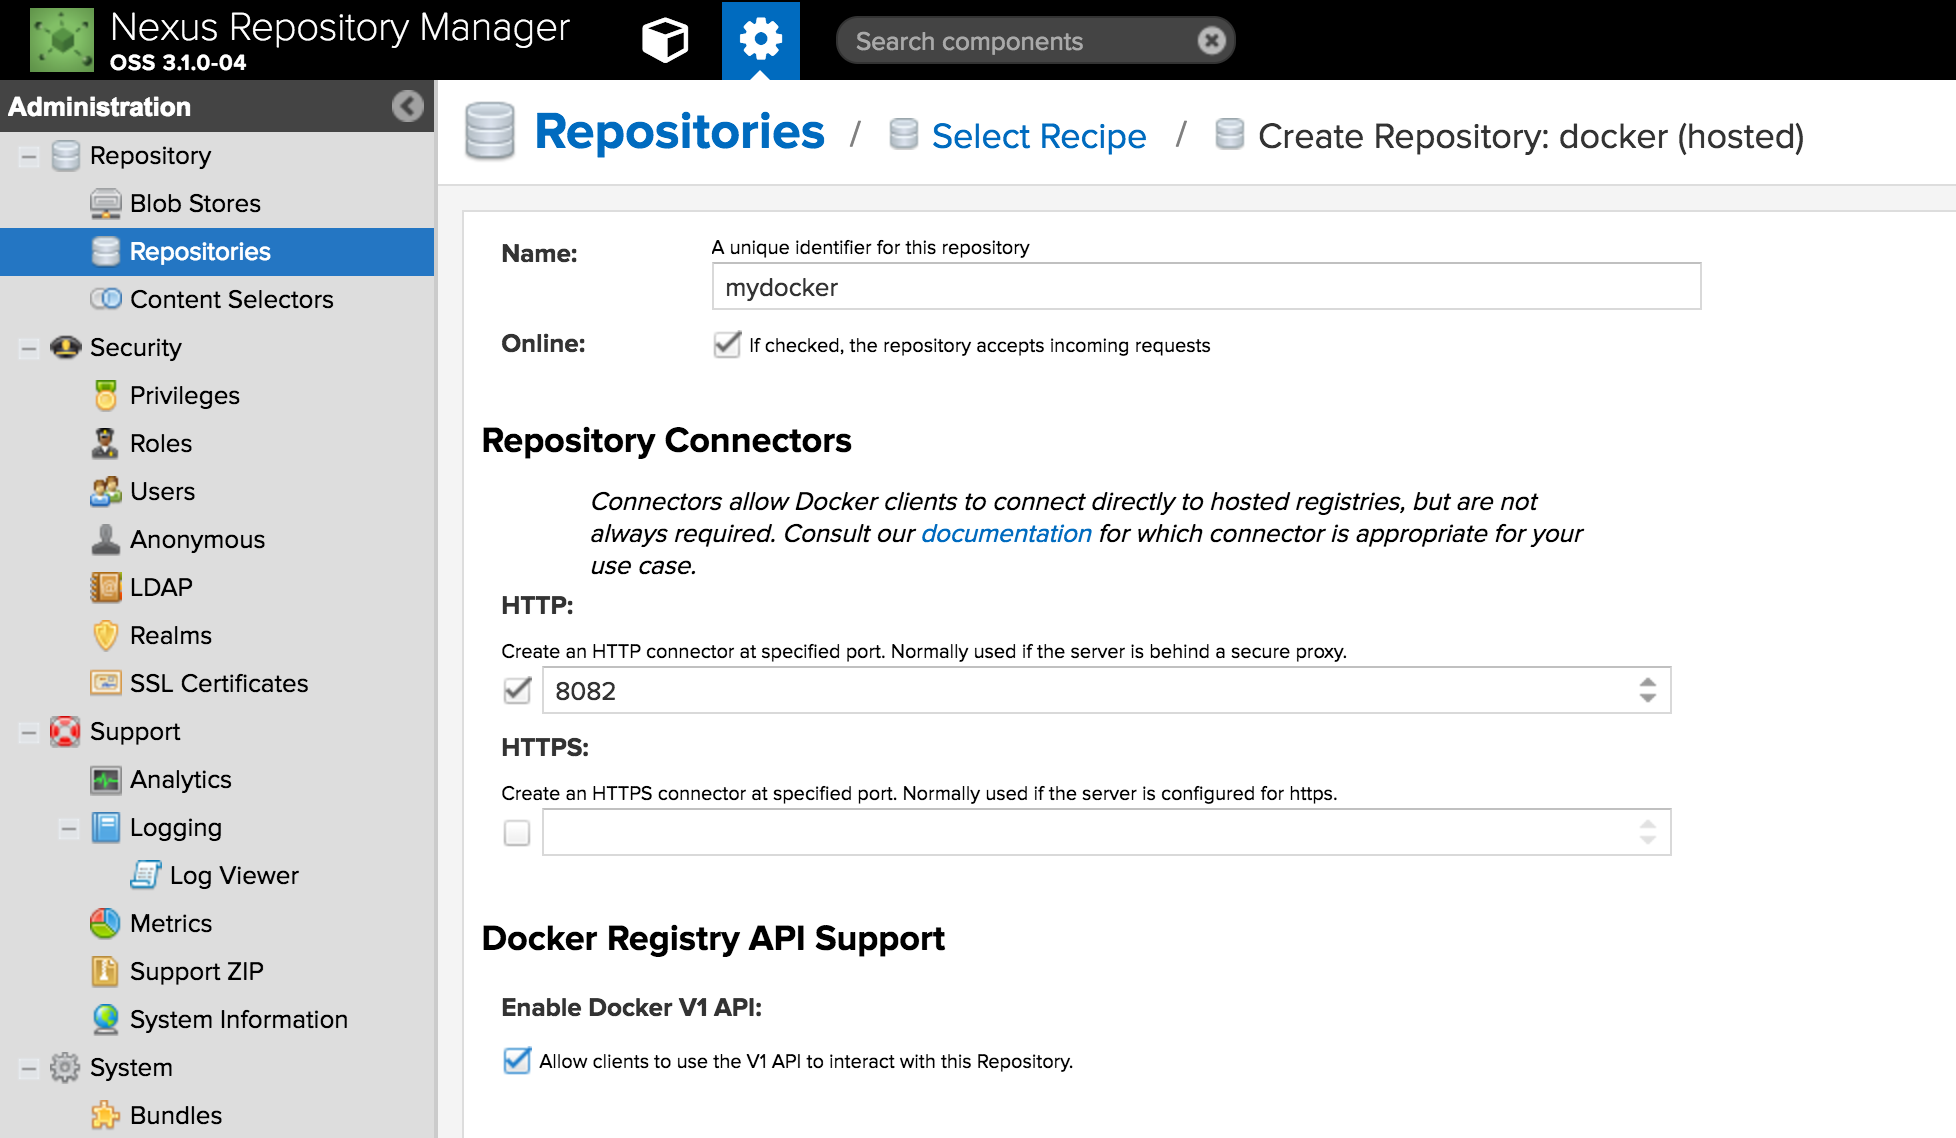This screenshot has height=1138, width=1956.
Task: Open the Administration gear icon
Action: click(x=760, y=40)
